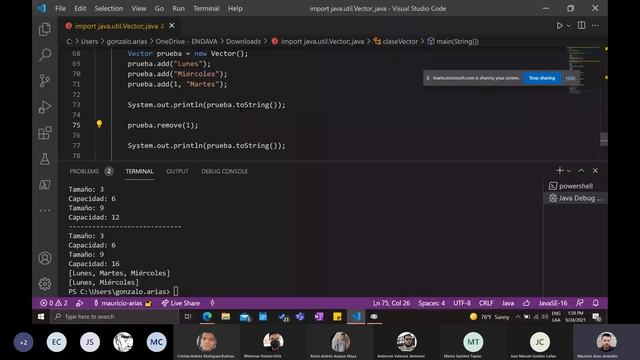Change encoding via UTF-8 indicator
Screen dimensions: 640x360
pos(462,303)
